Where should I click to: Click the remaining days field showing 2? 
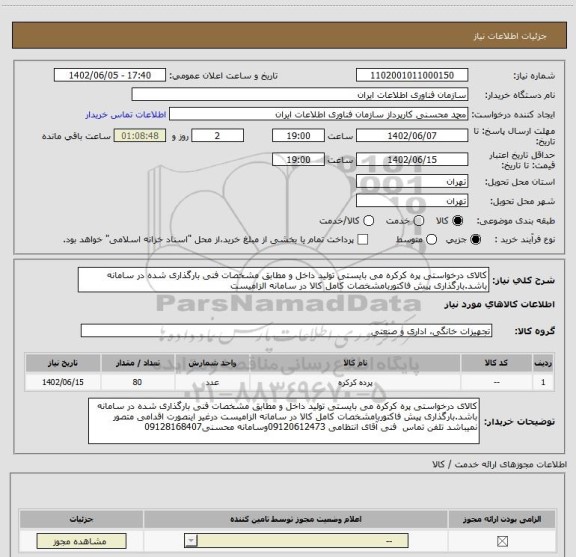[217, 136]
